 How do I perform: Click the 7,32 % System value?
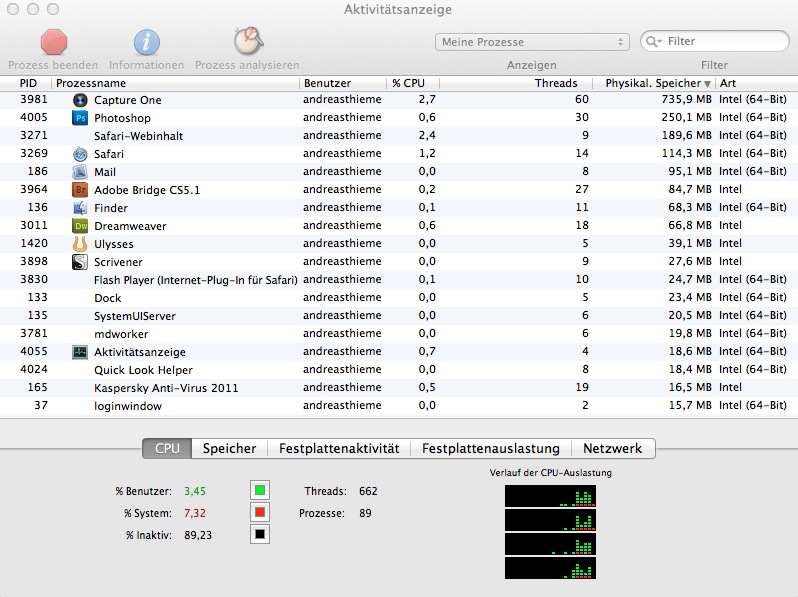[x=195, y=513]
